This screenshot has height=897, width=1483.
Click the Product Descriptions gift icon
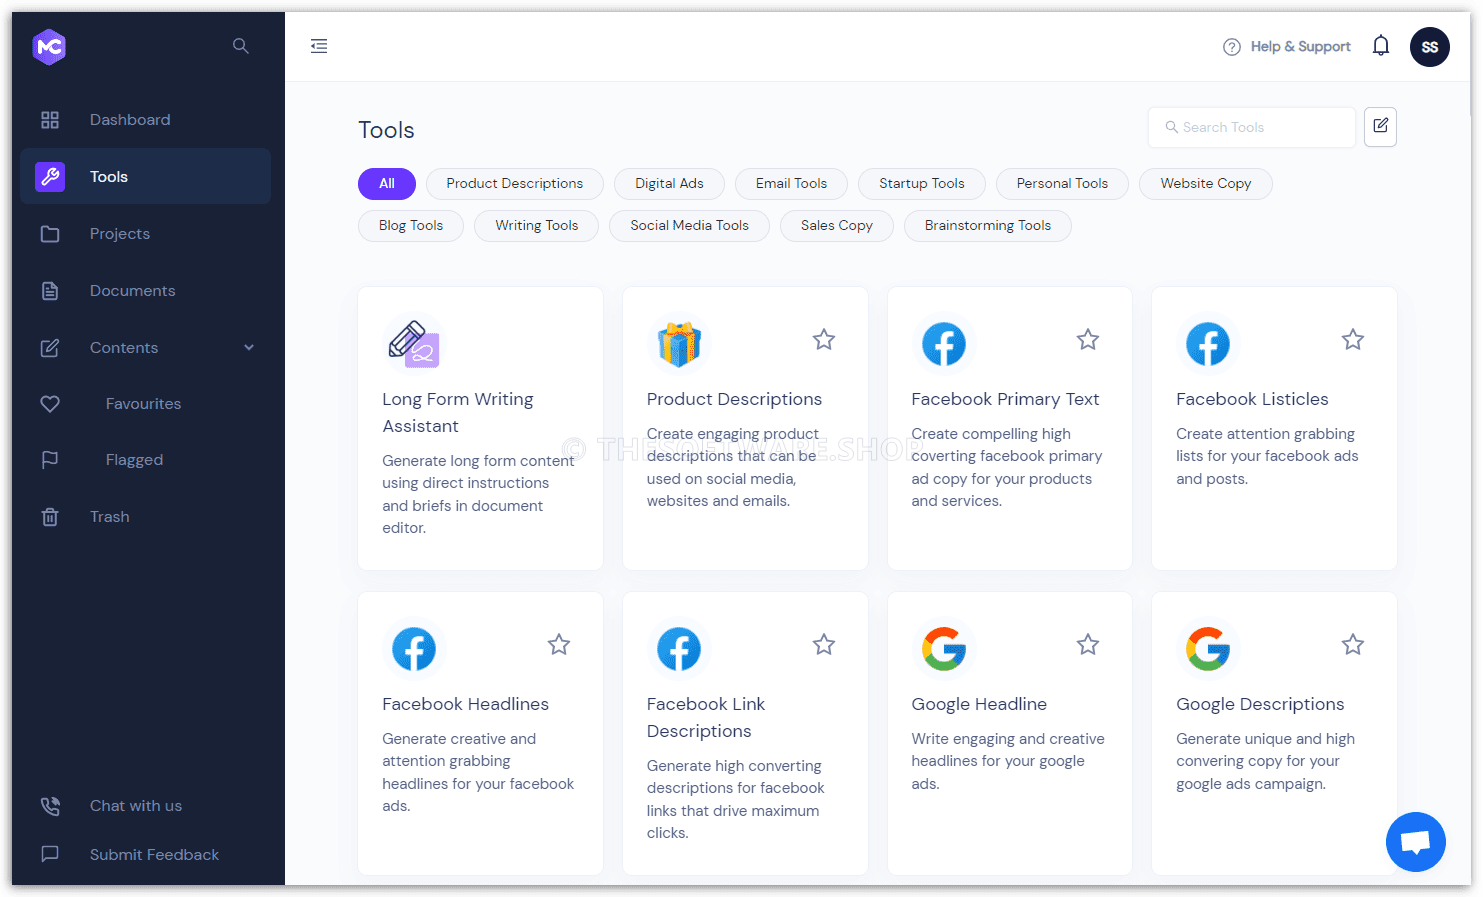point(679,344)
